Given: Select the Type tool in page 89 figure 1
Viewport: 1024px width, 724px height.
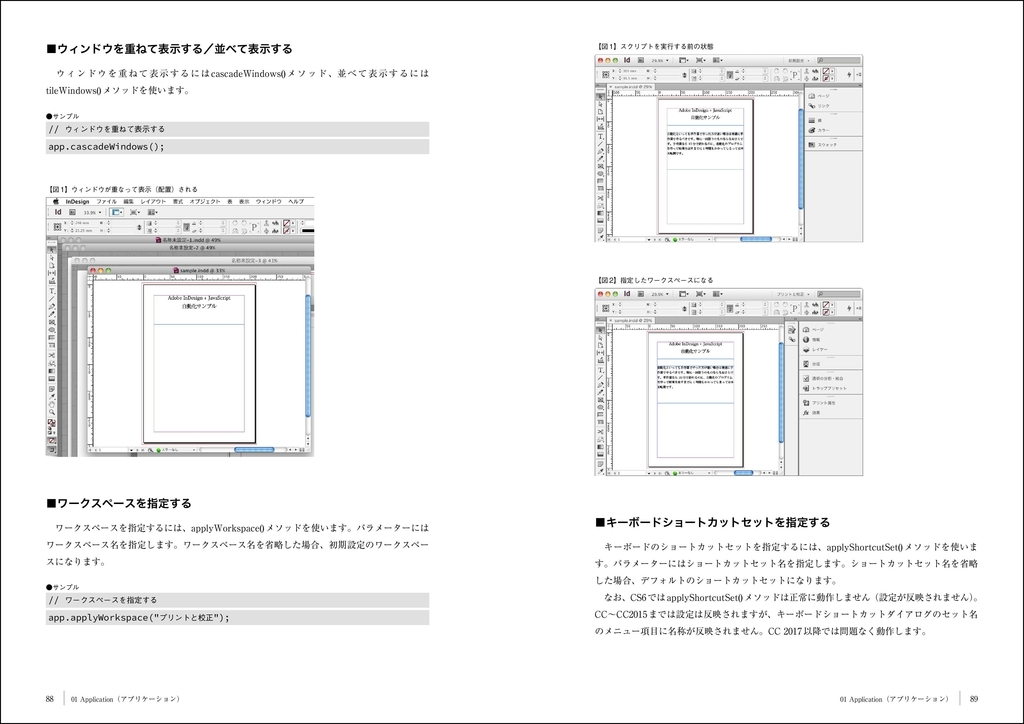Looking at the screenshot, I should [600, 136].
